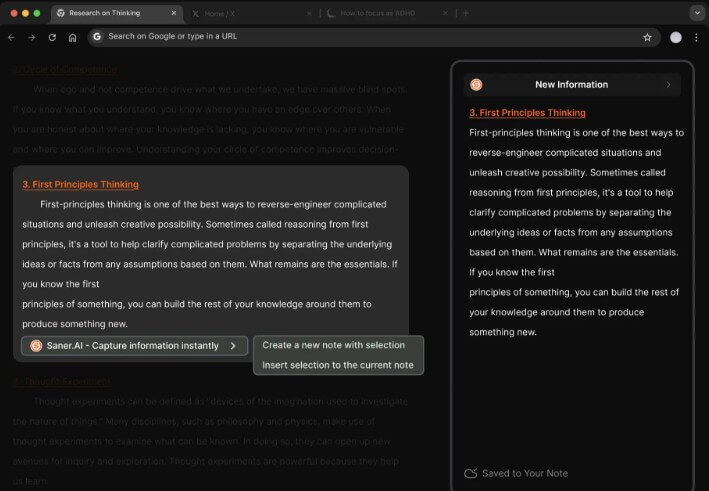Open 3. First Principles Thinking link in note panel
Viewport: 709px width, 491px height.
(x=527, y=113)
